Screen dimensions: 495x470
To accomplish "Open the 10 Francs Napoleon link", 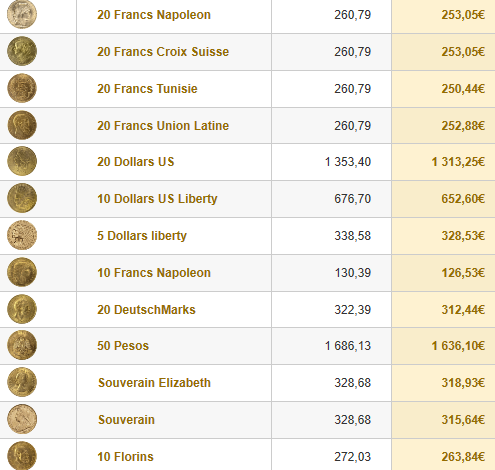I will 154,273.
